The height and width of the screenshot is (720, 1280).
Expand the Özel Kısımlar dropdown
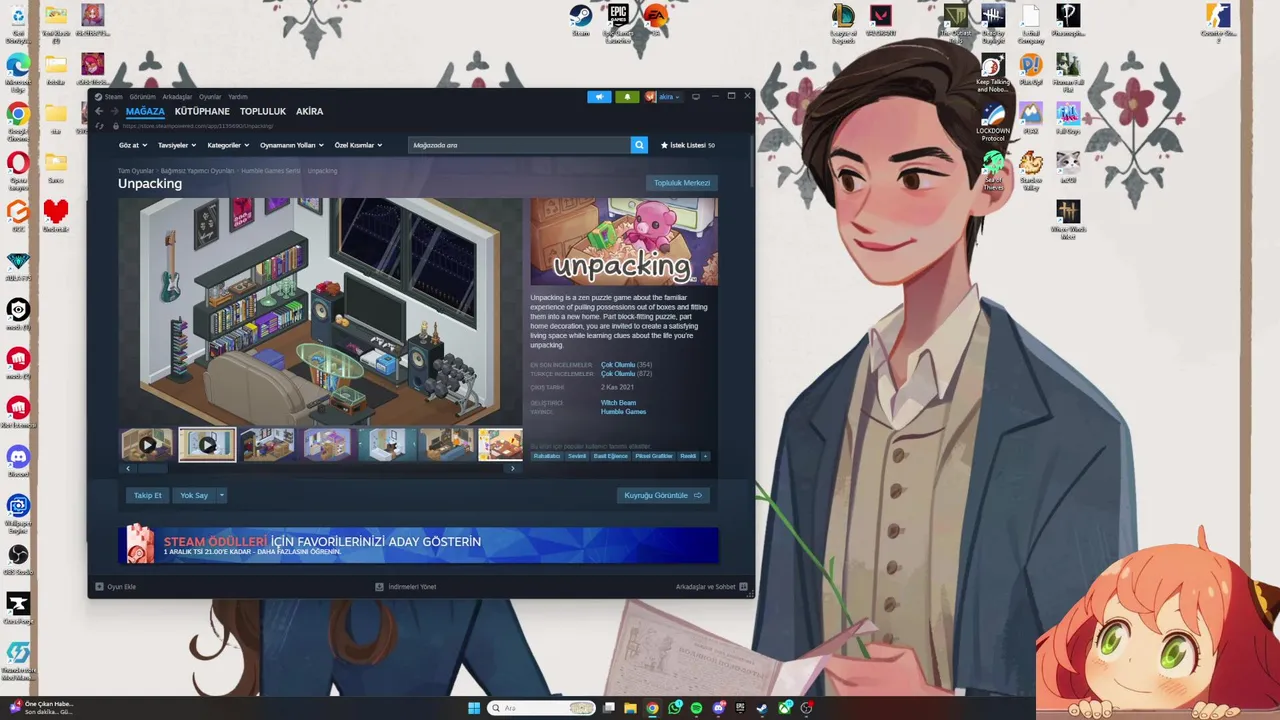coord(358,145)
